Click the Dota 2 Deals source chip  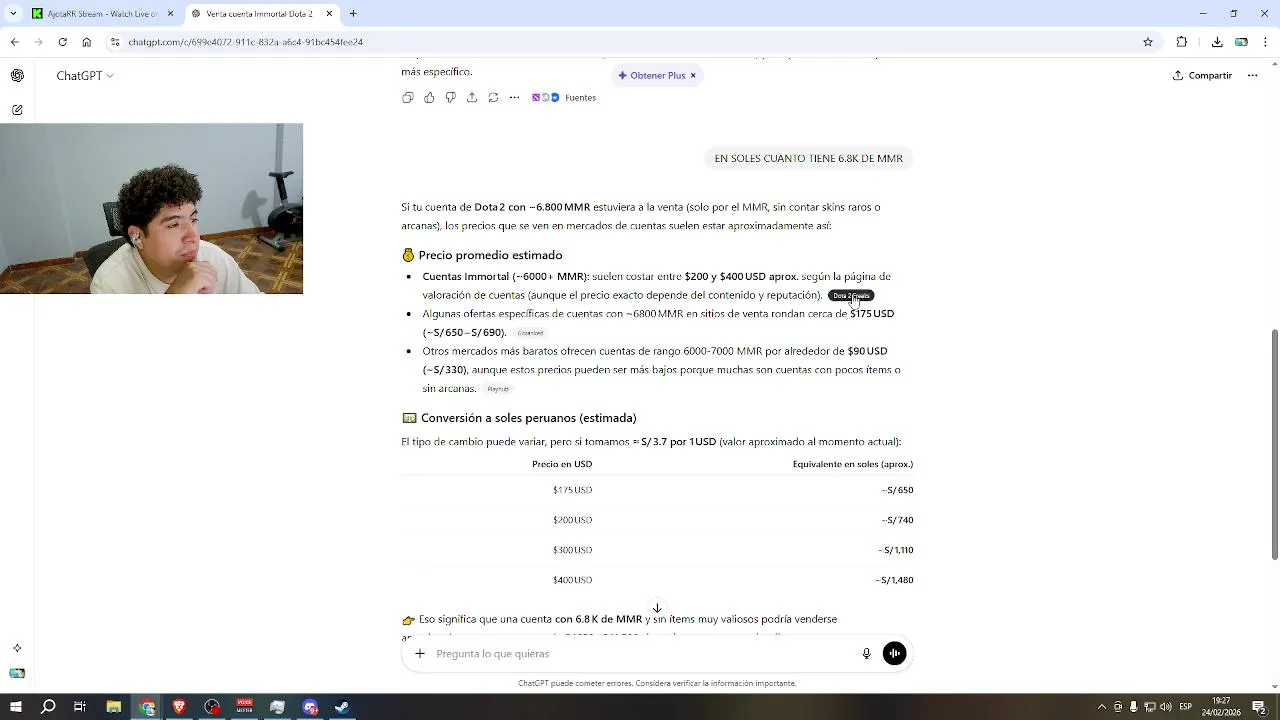[x=851, y=295]
